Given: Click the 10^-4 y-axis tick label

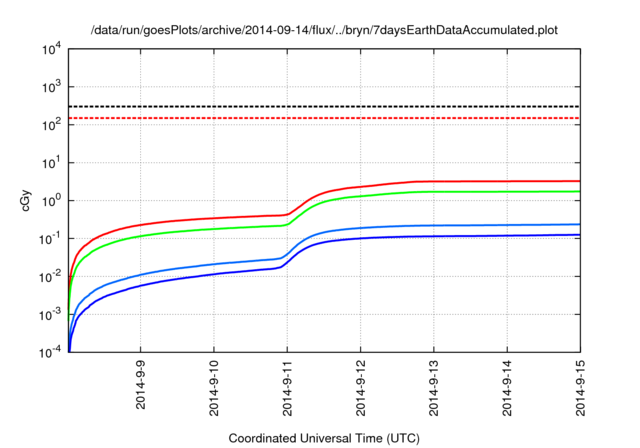Looking at the screenshot, I should coord(50,352).
